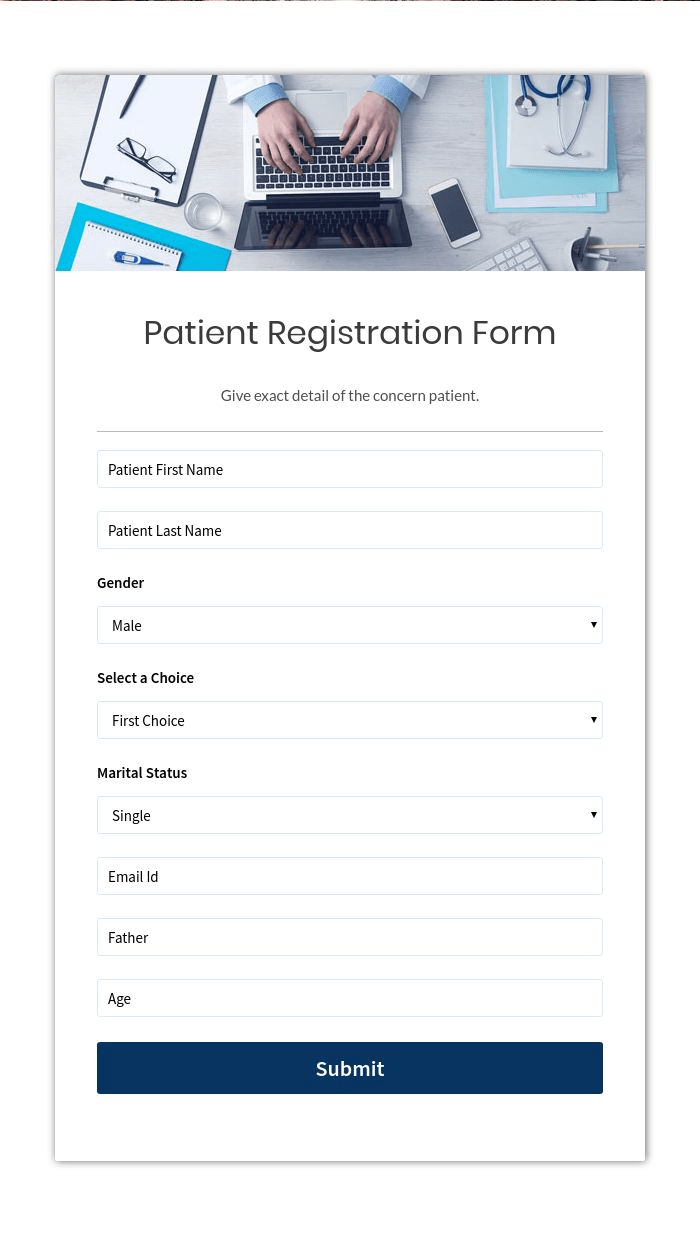The image size is (700, 1236).
Task: Click the Marital Status label
Action: [x=142, y=772]
